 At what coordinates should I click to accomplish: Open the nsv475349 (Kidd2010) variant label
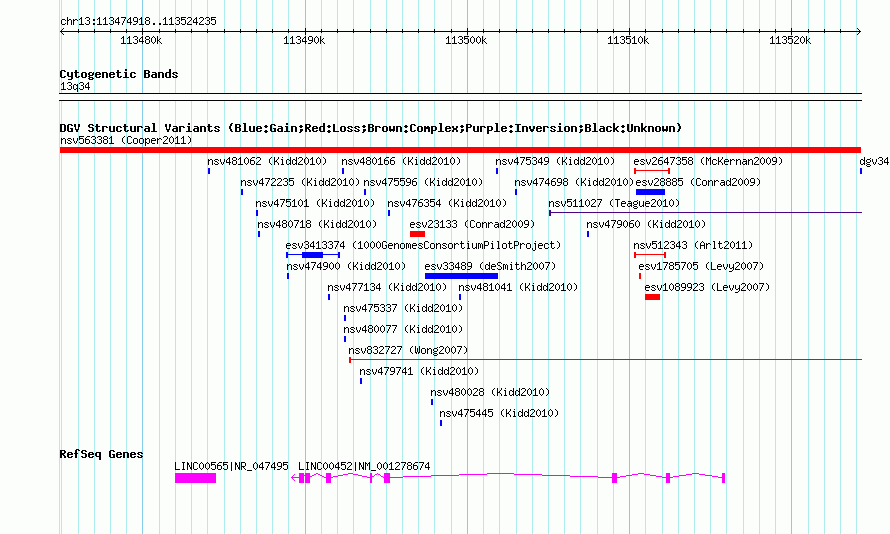pyautogui.click(x=555, y=161)
